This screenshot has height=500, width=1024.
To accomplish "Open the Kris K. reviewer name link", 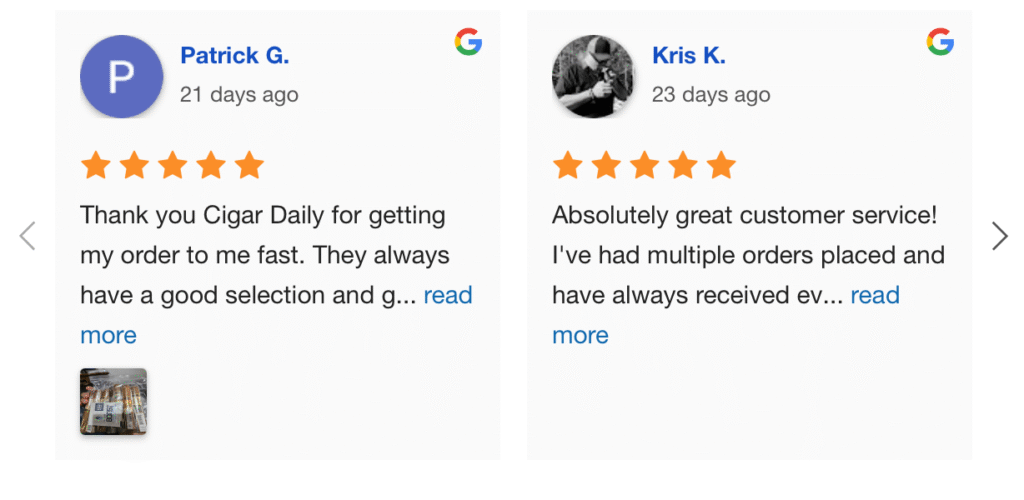I will [688, 56].
